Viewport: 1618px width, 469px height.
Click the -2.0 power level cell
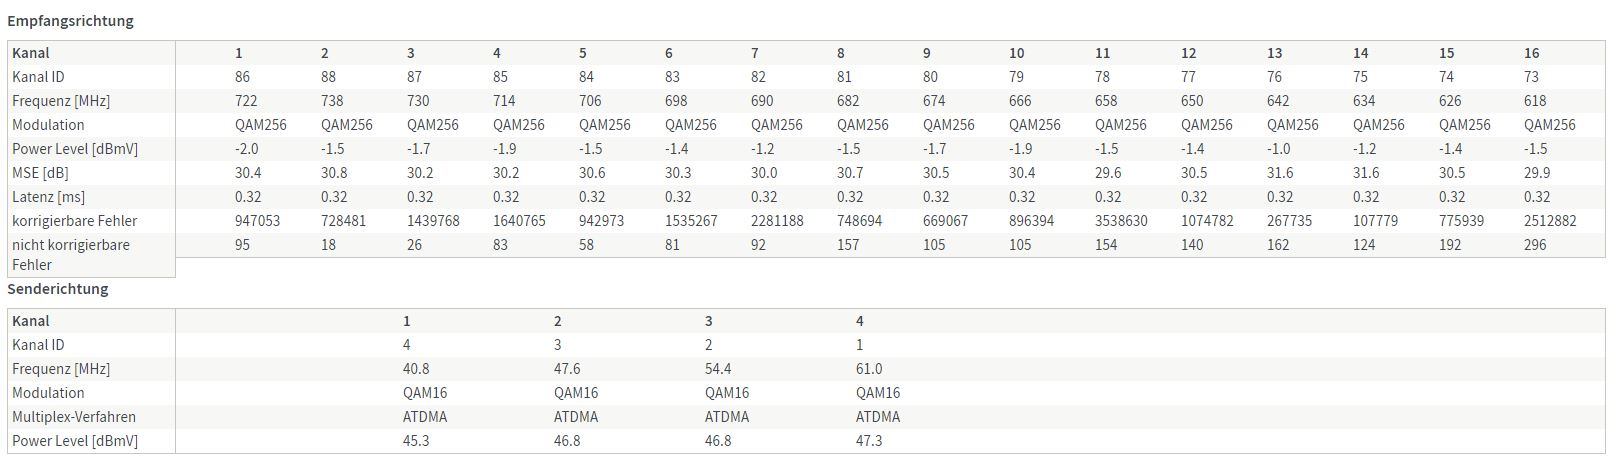247,149
